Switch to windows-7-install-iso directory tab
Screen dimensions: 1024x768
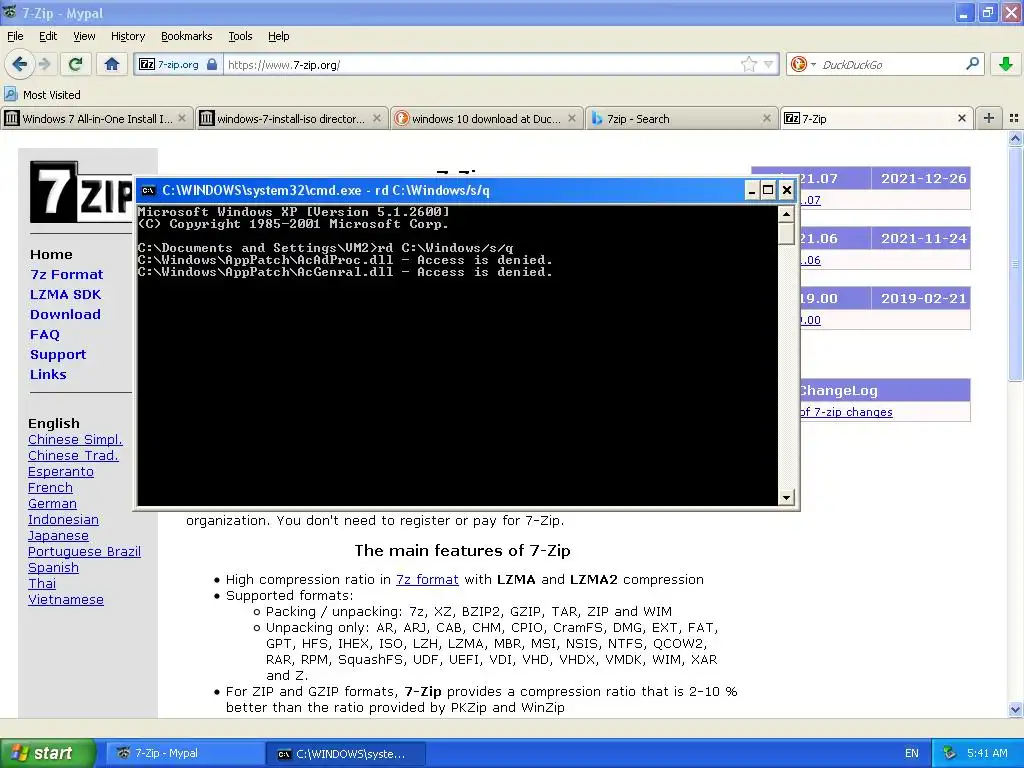[x=291, y=118]
